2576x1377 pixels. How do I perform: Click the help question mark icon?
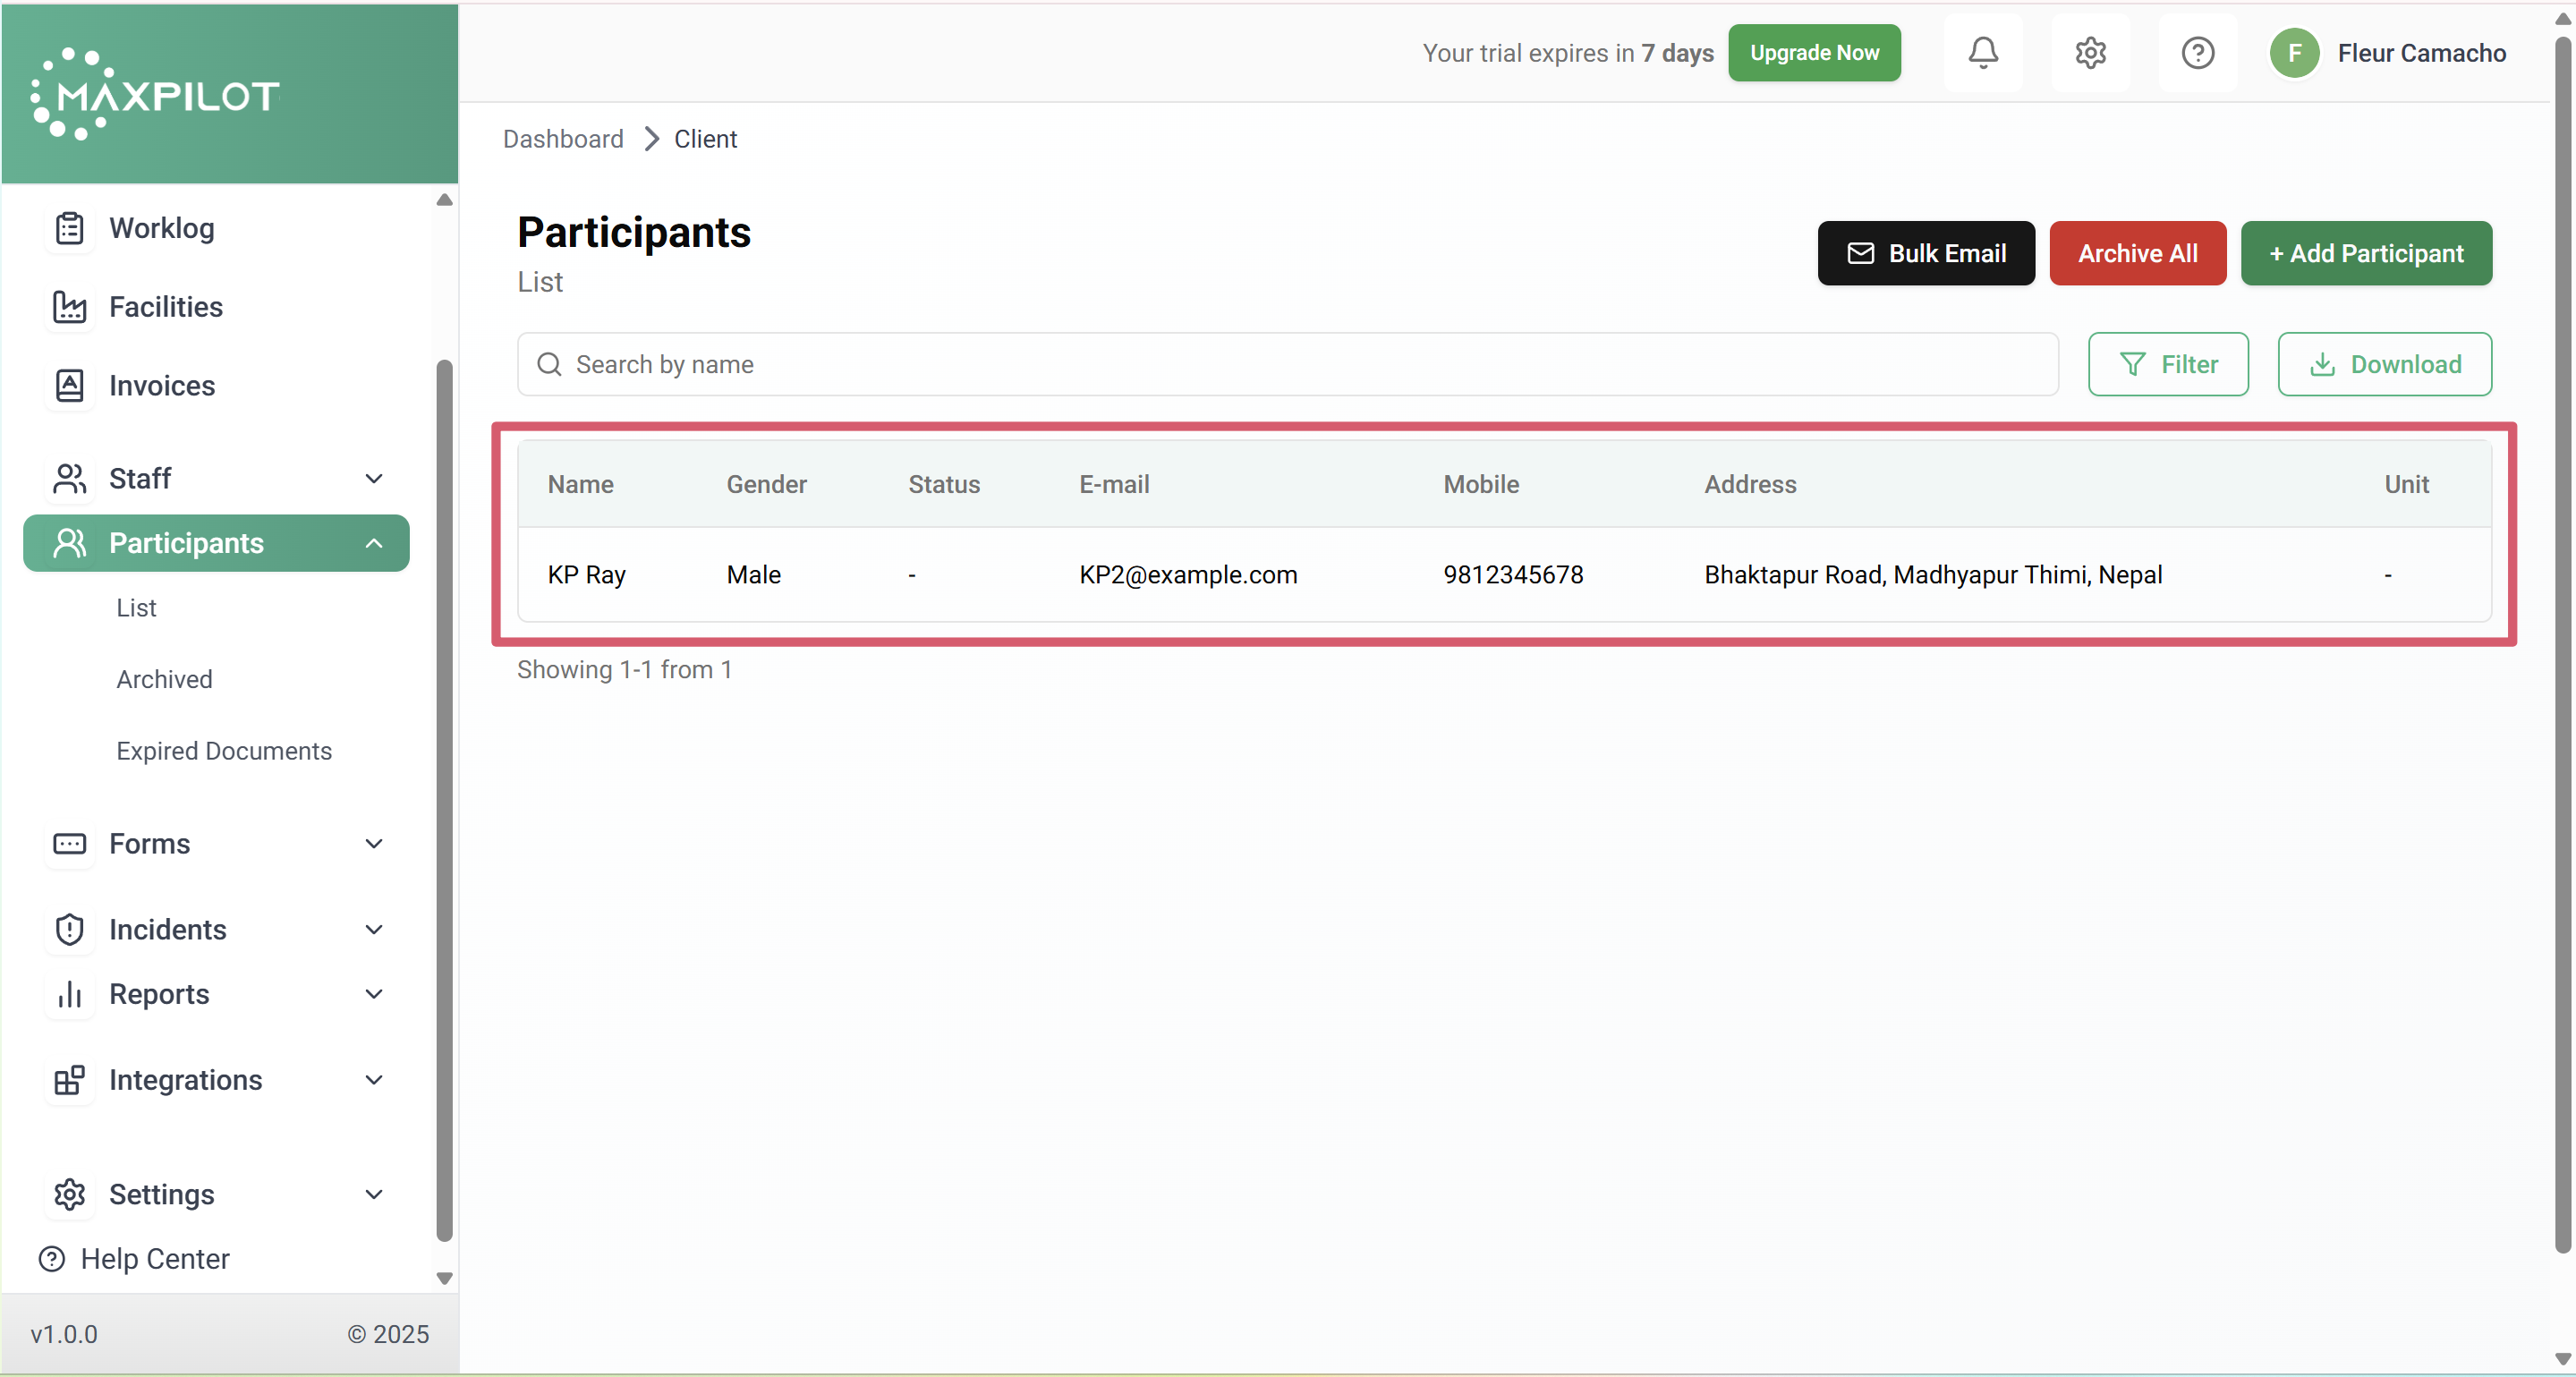[x=2197, y=53]
